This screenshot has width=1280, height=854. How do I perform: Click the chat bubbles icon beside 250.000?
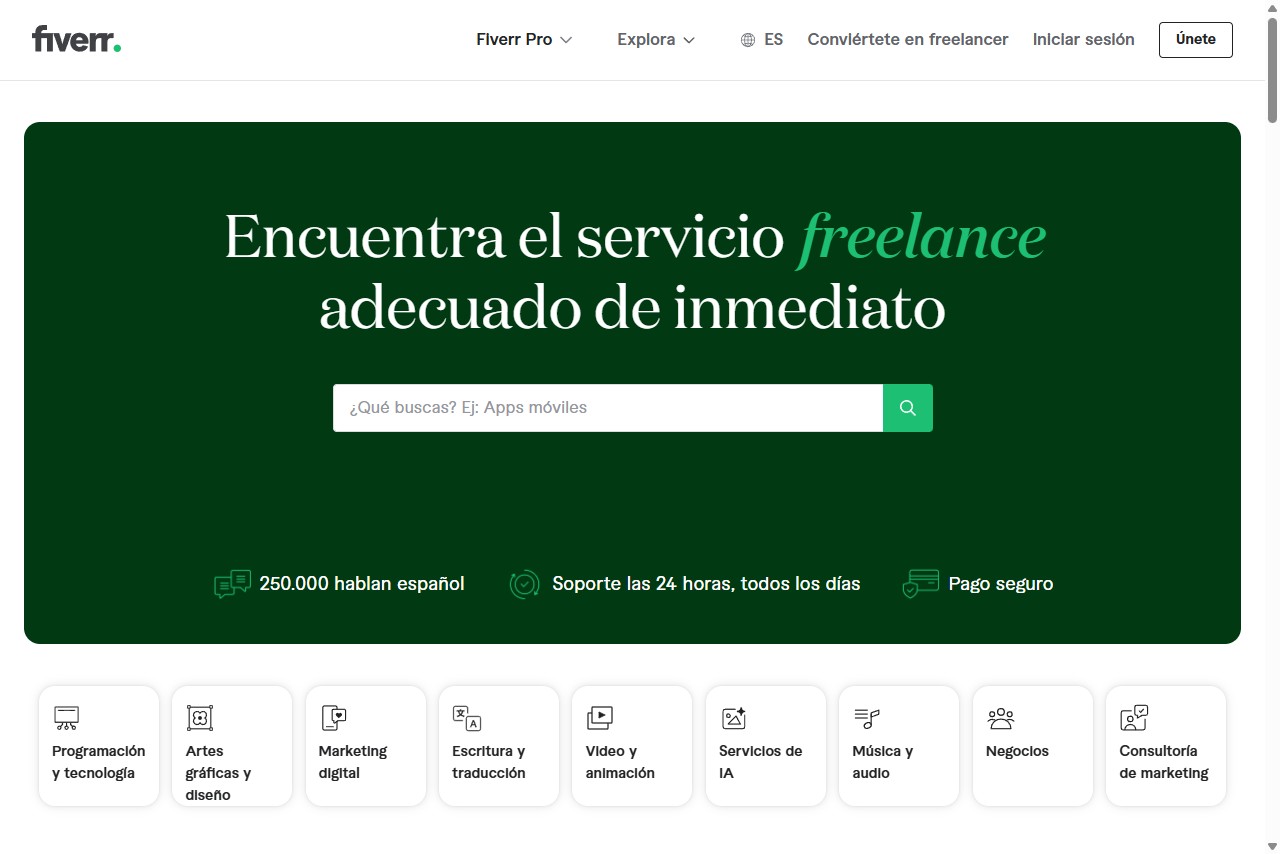click(232, 584)
